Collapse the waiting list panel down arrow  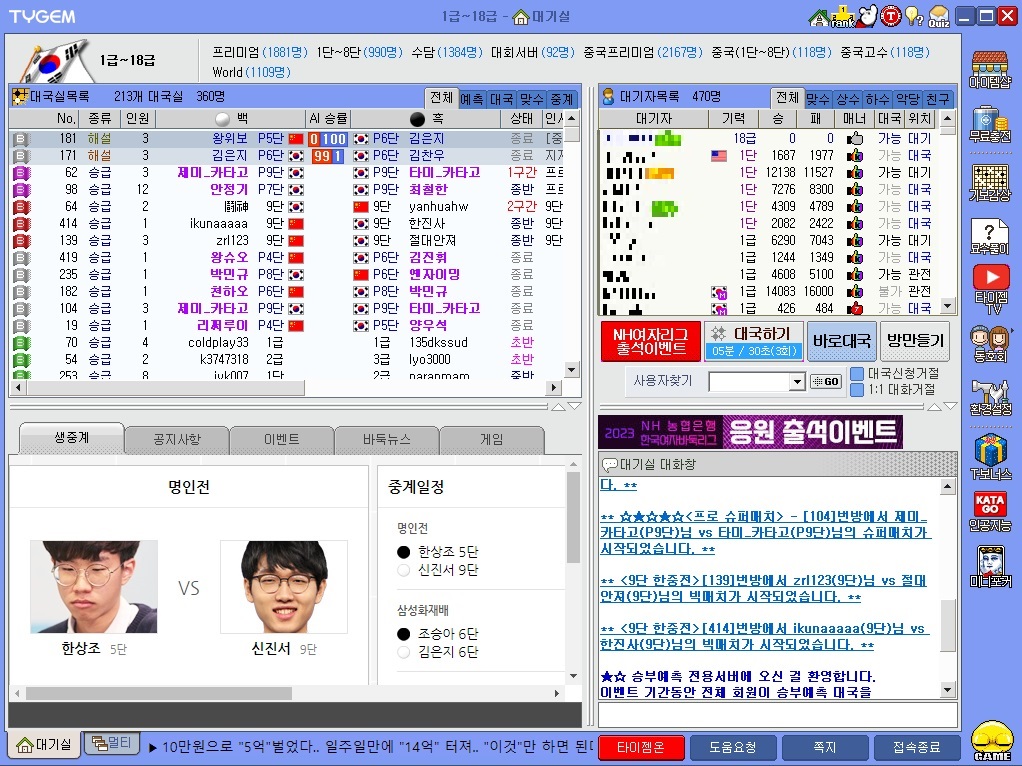point(950,407)
